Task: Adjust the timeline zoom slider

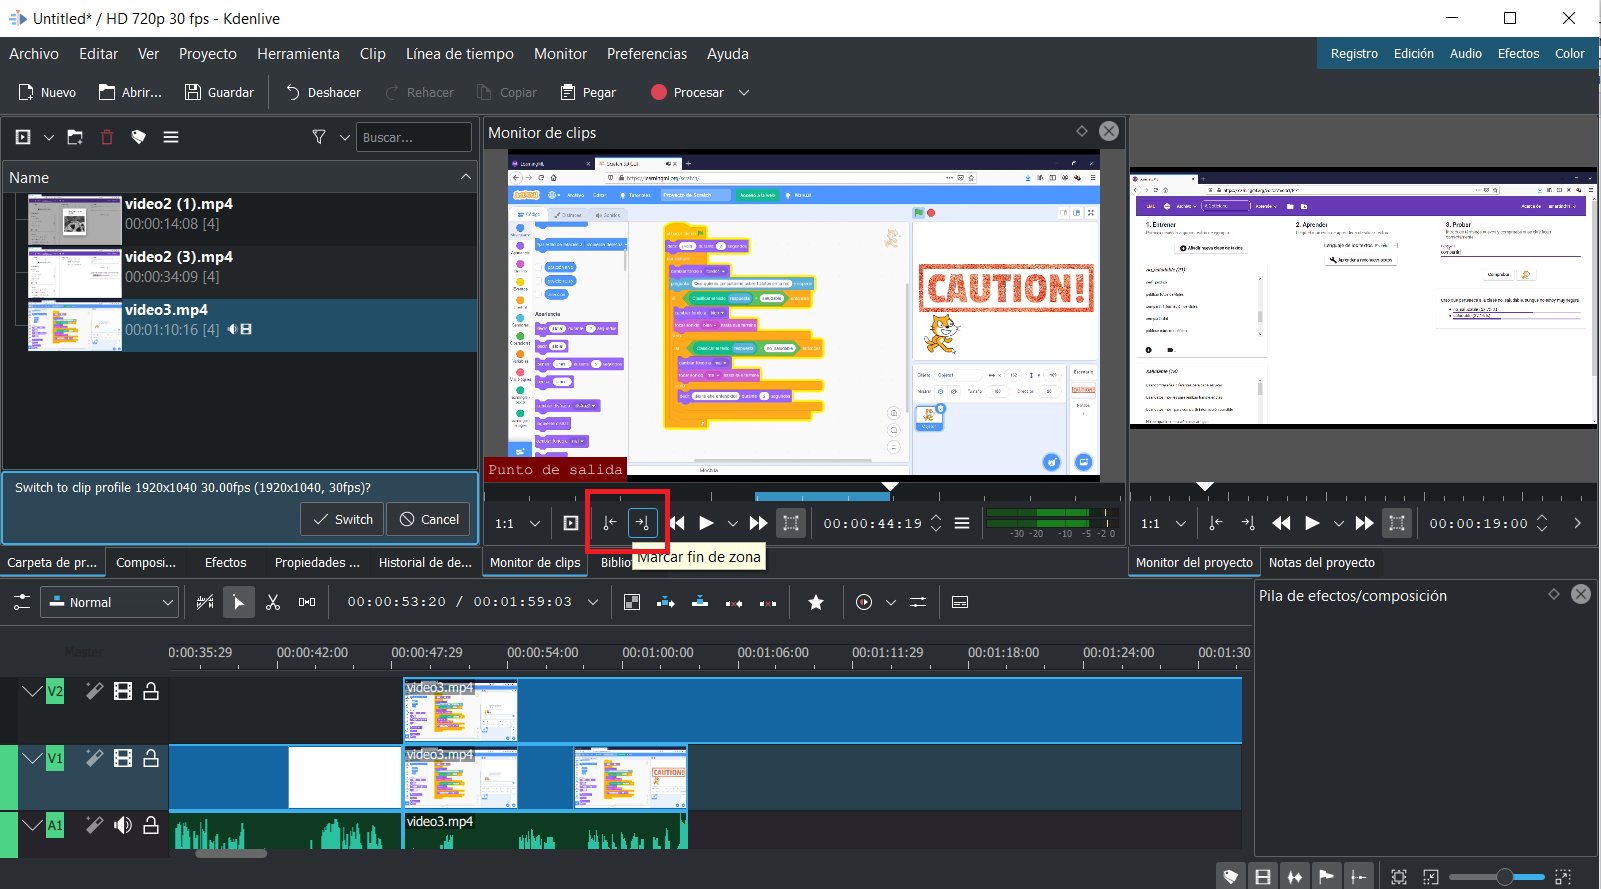Action: (x=1497, y=877)
